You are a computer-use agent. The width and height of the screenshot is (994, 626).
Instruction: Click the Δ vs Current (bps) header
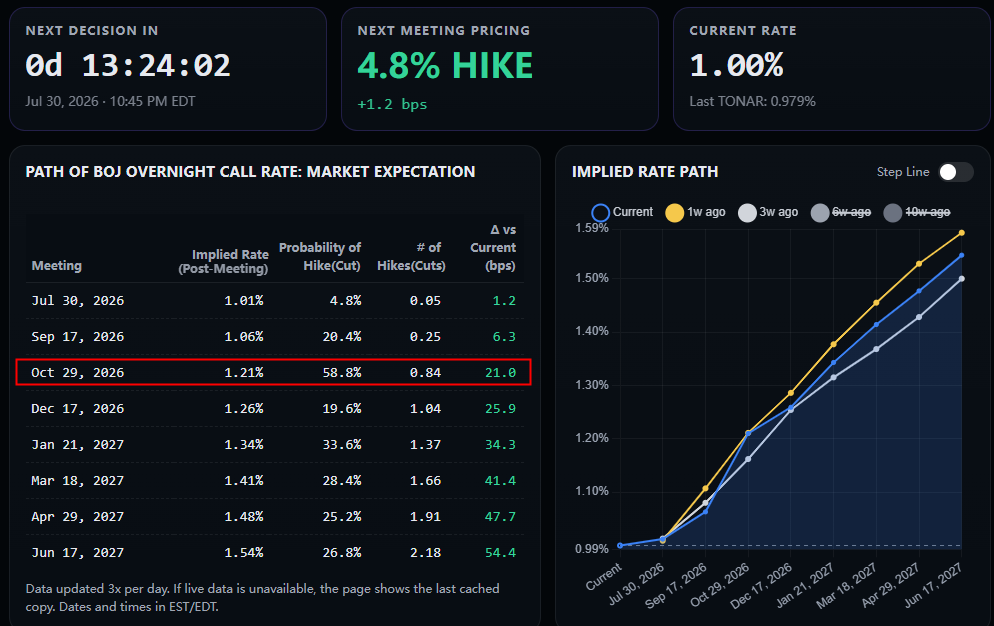pos(493,247)
